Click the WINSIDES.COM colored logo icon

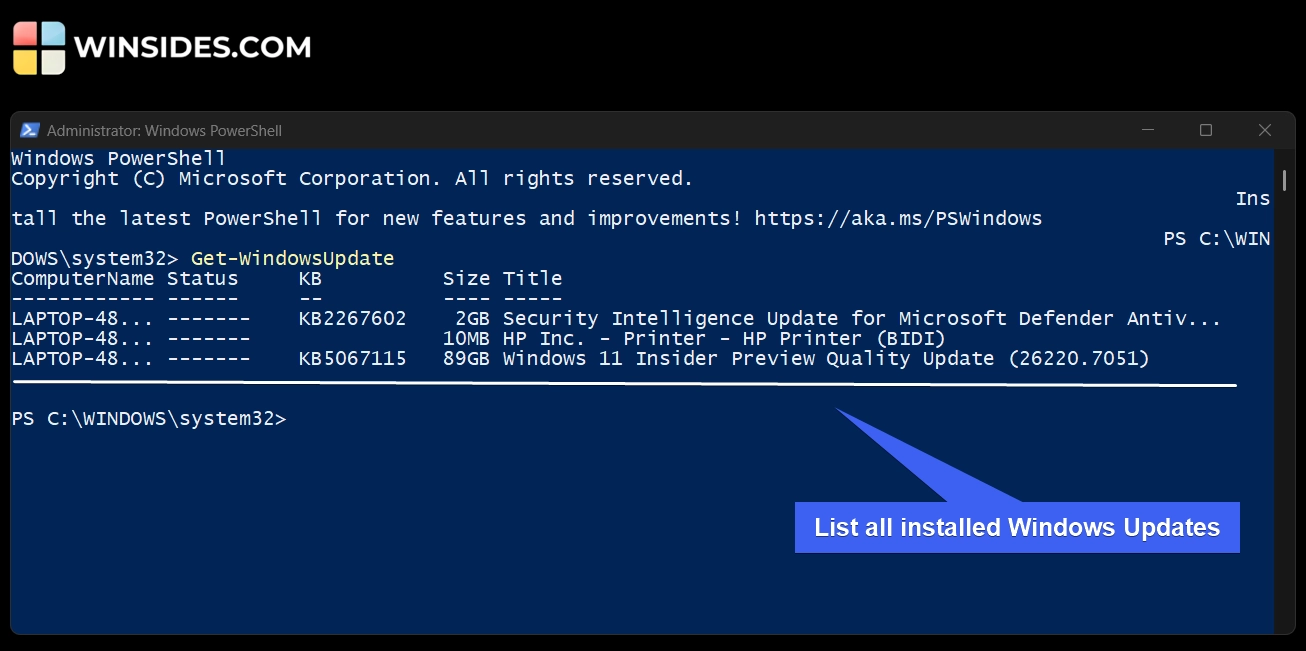[36, 46]
